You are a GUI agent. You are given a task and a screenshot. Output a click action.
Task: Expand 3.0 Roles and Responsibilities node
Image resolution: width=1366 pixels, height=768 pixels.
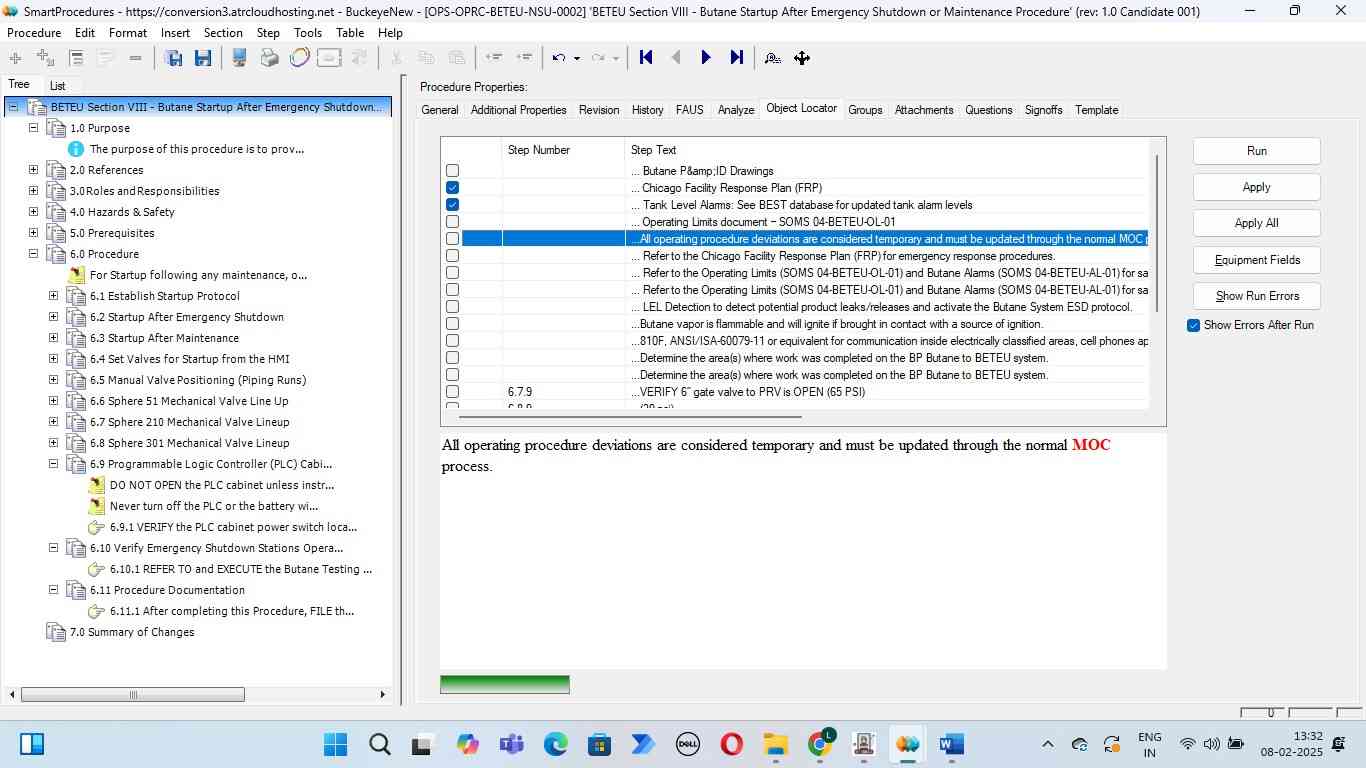[33, 191]
